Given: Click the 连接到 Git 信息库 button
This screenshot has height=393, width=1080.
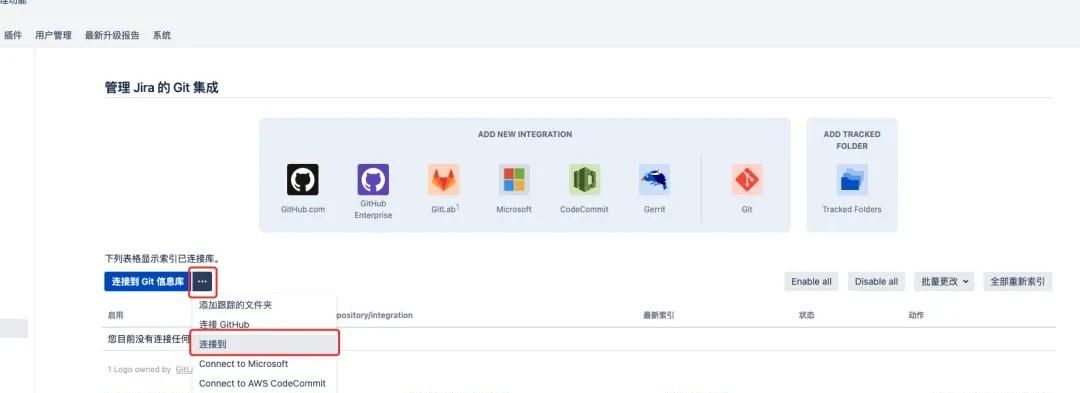Looking at the screenshot, I should (x=148, y=282).
